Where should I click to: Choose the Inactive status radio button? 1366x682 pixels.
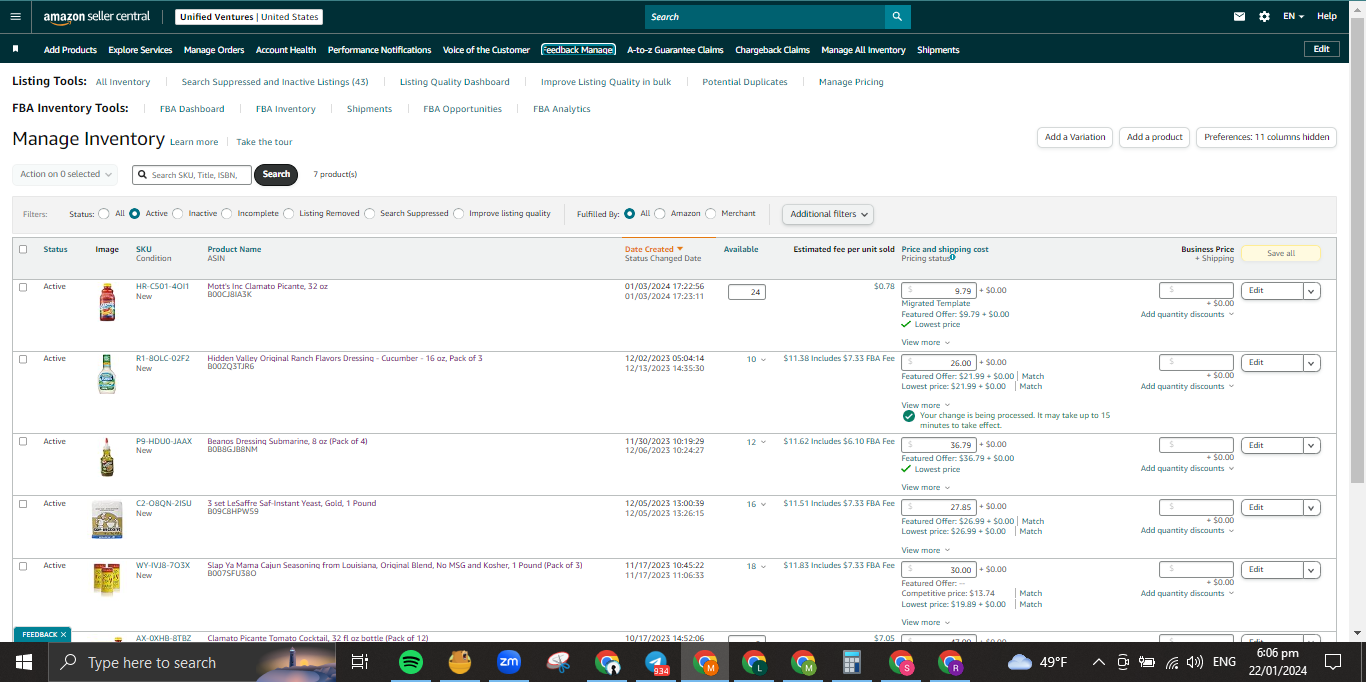pos(178,213)
